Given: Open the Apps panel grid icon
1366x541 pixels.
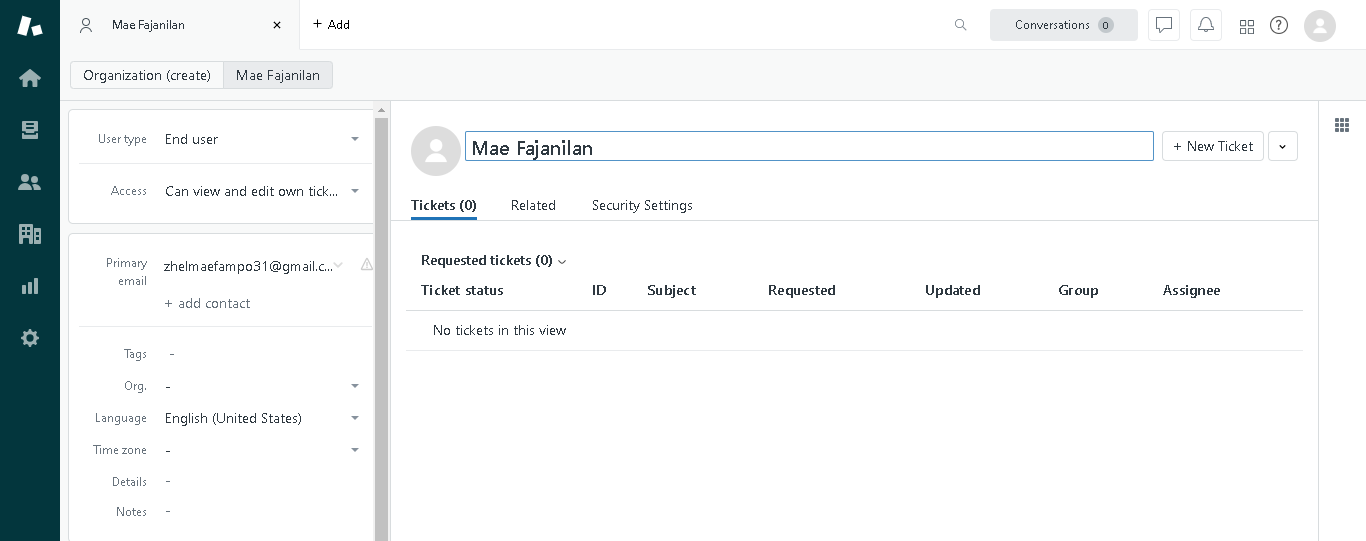Looking at the screenshot, I should [1342, 125].
